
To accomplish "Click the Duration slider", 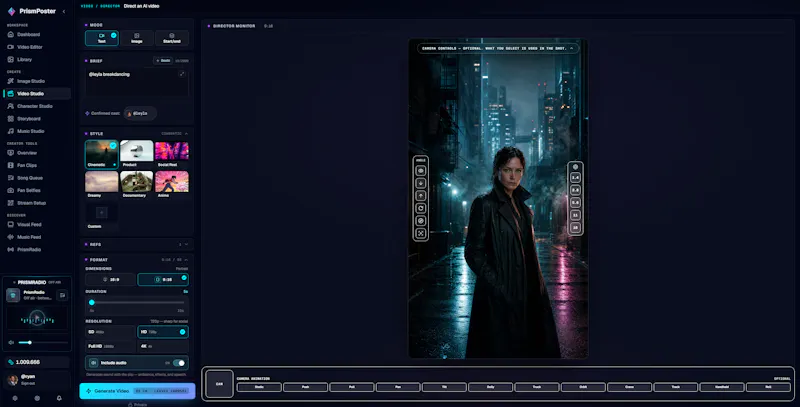I will coord(137,302).
